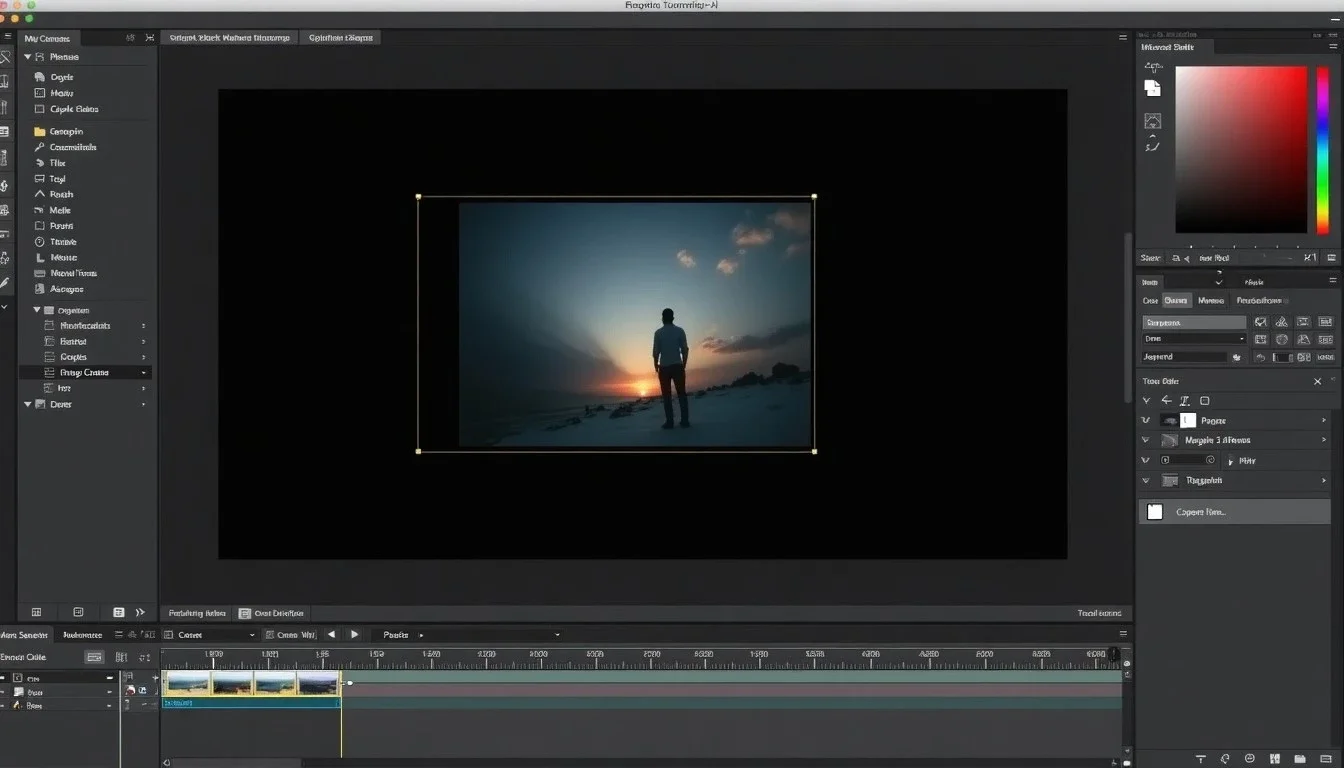Click the top-left selection handle on the canvas
Viewport: 1344px width, 768px height.
click(x=418, y=197)
